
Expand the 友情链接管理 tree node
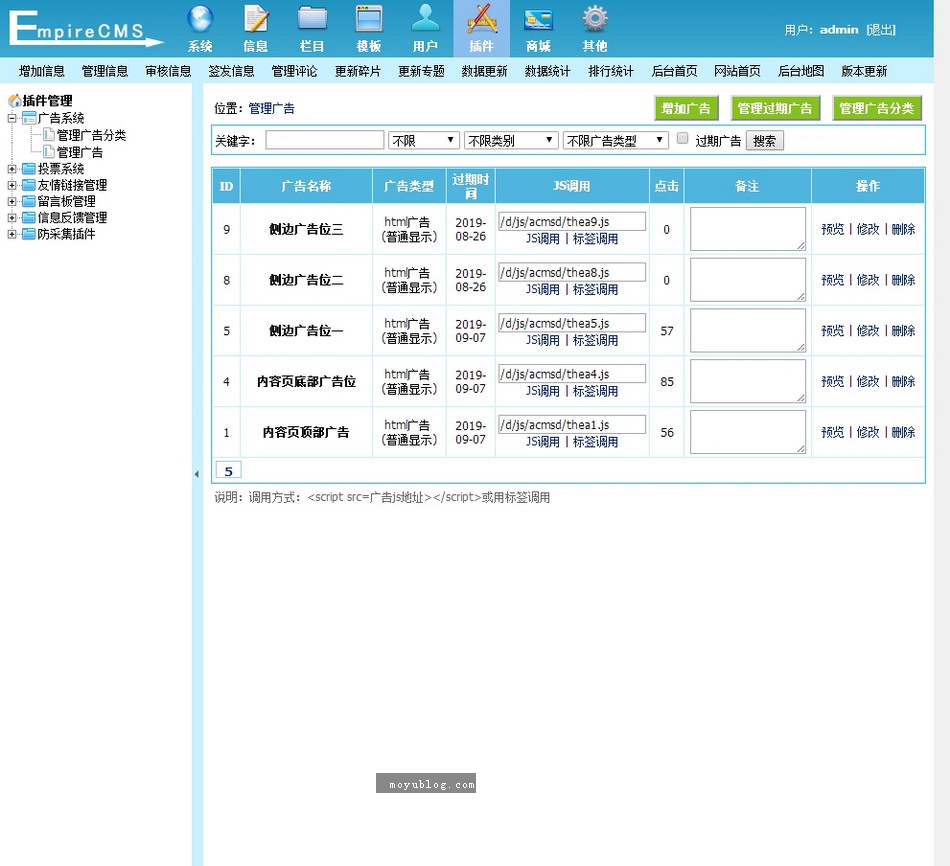pos(12,185)
